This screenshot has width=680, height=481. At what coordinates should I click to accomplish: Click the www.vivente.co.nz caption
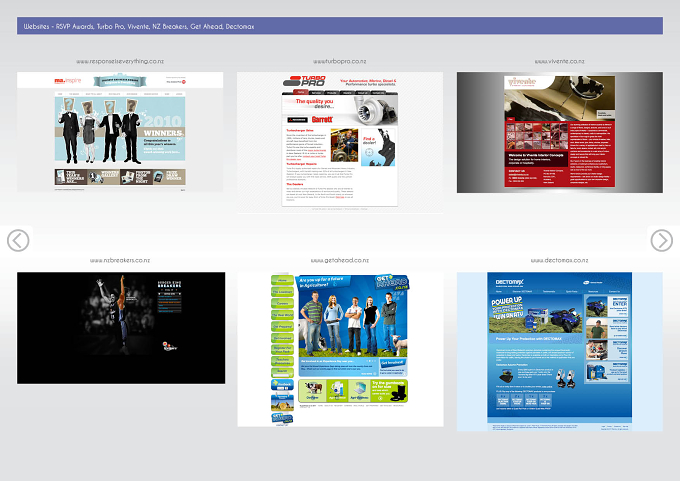tap(559, 62)
